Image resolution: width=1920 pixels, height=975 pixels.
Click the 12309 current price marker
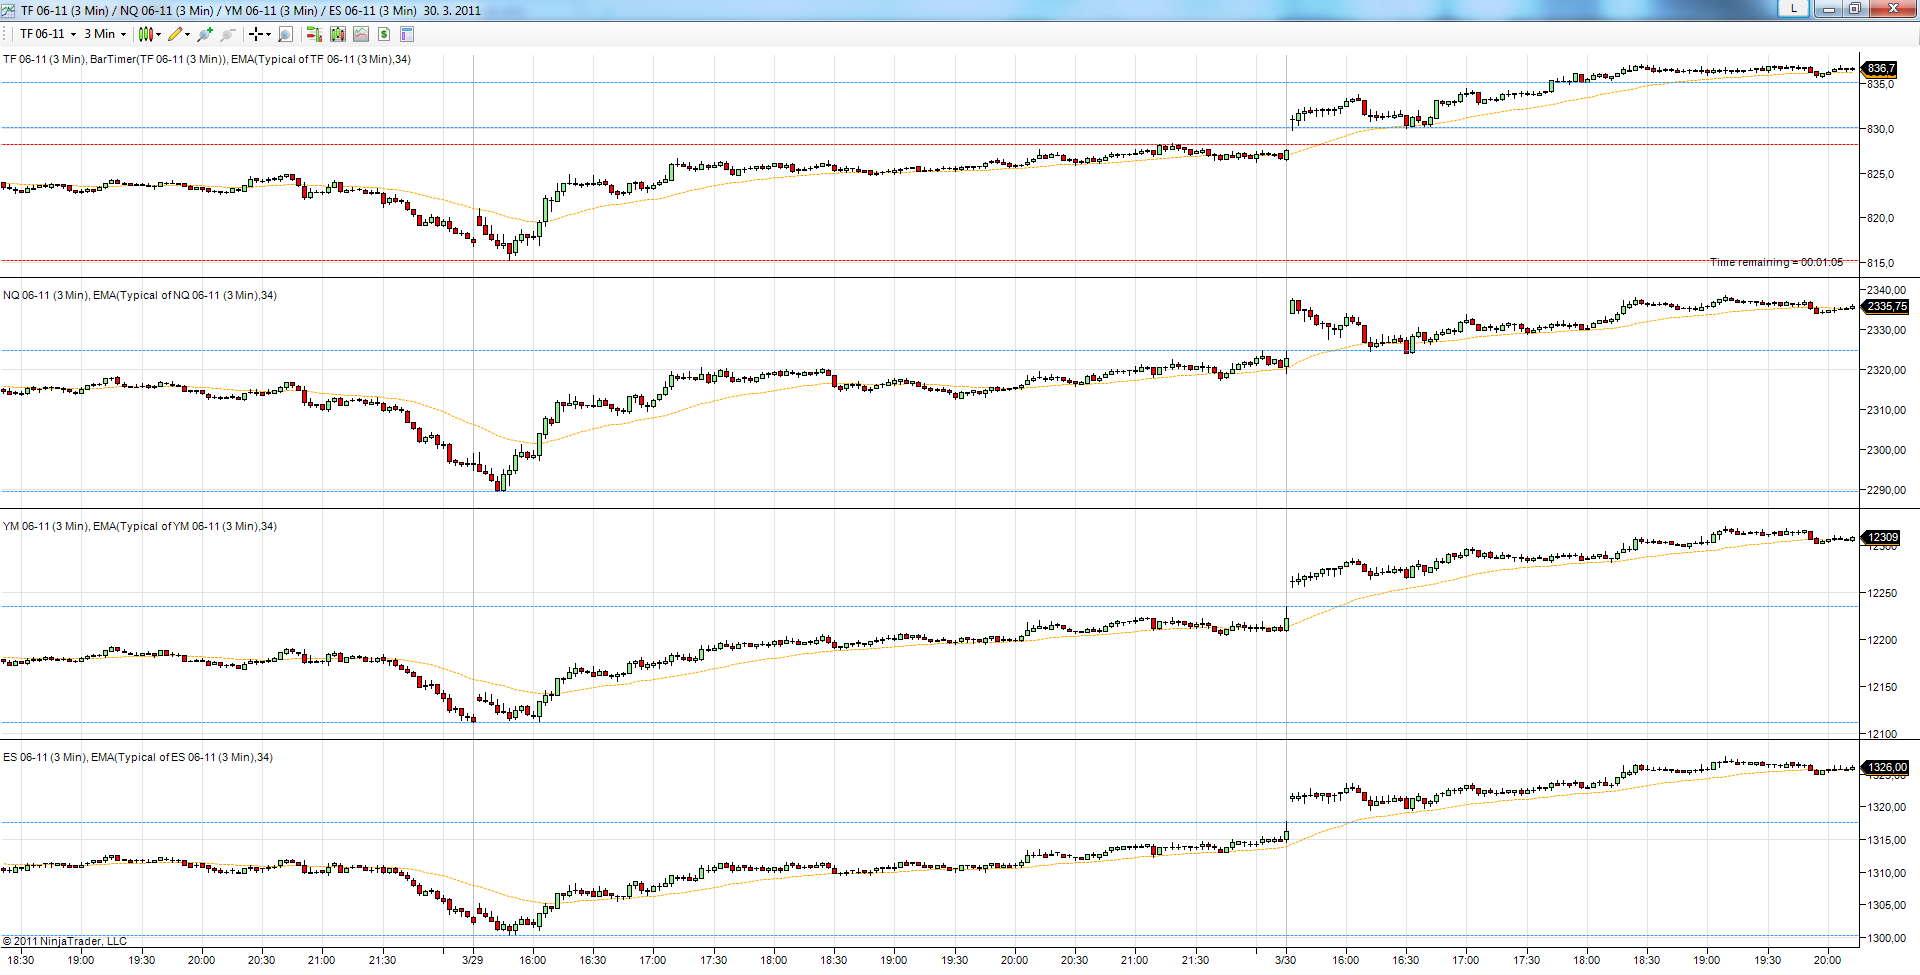(x=1882, y=537)
